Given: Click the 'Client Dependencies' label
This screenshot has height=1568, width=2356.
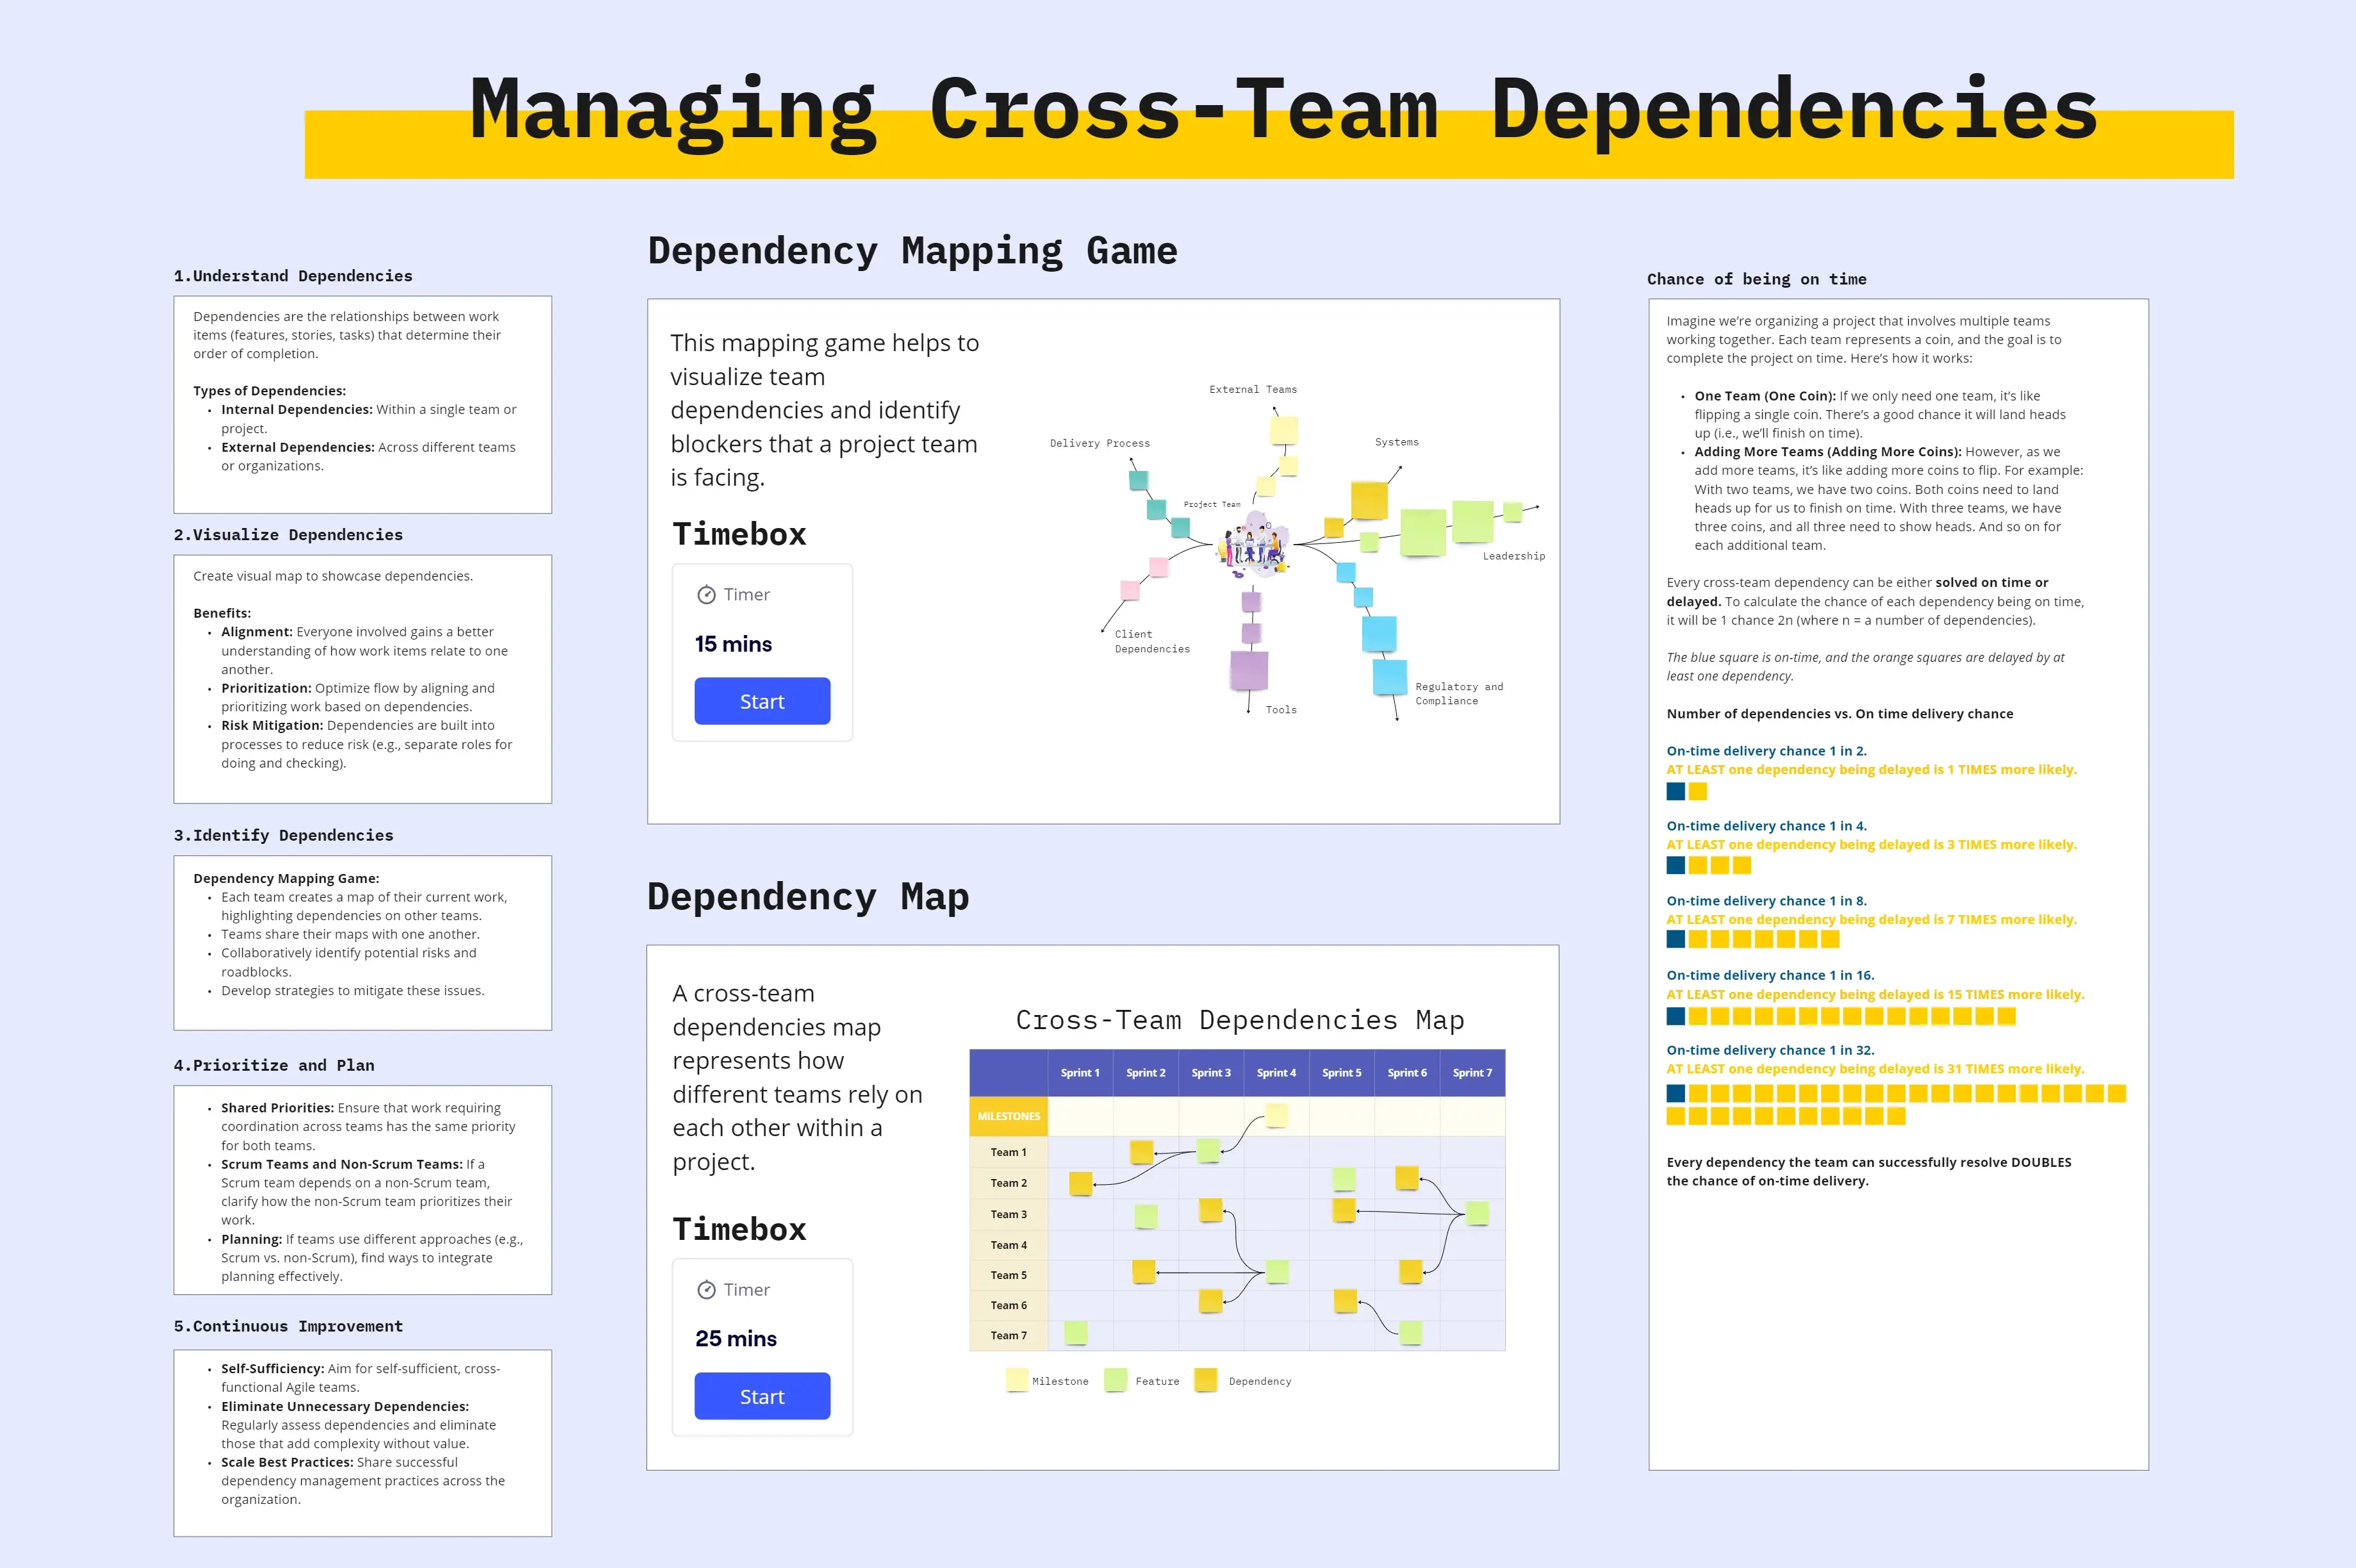Looking at the screenshot, I should [1152, 642].
